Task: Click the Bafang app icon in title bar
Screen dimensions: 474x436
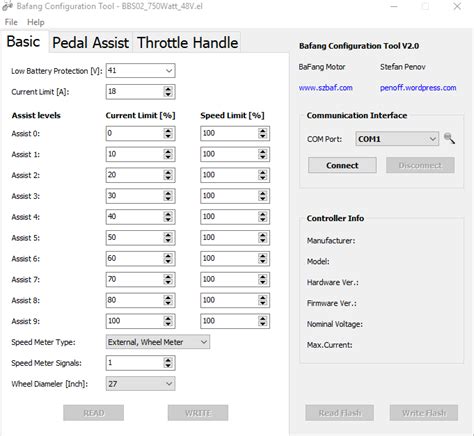Action: 7,6
